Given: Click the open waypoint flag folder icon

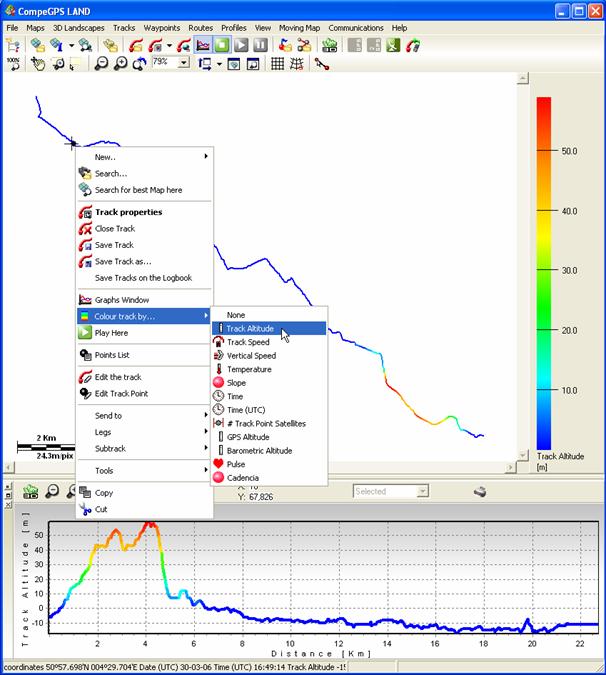Looking at the screenshot, I should click(x=285, y=45).
